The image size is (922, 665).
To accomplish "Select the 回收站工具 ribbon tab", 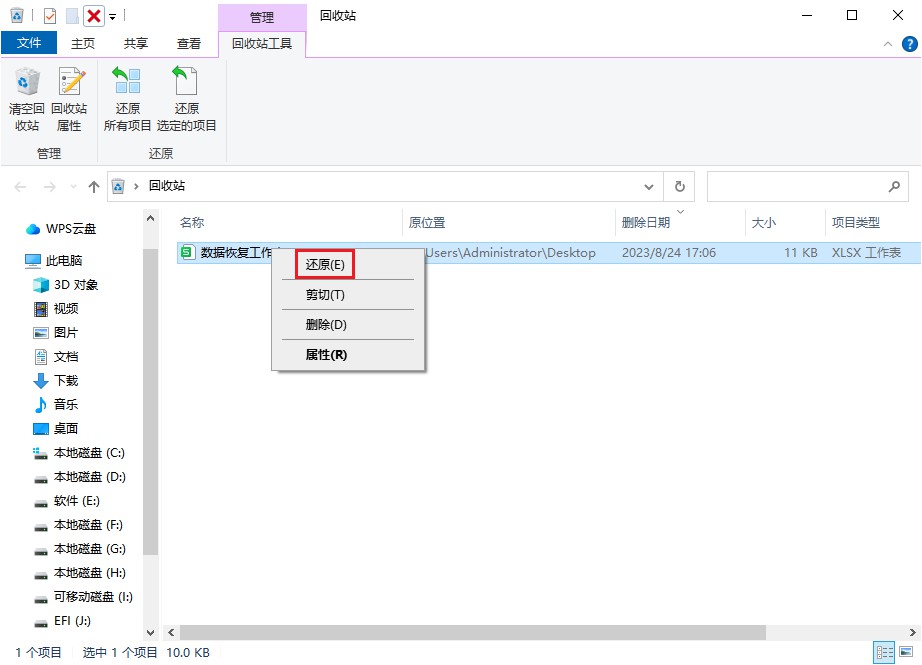I will pos(262,44).
